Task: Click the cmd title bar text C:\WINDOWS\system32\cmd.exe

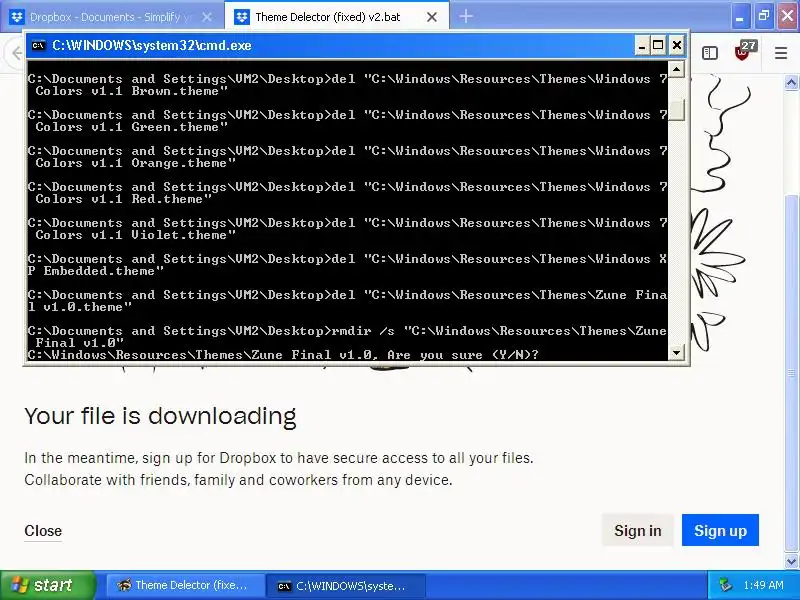Action: (x=152, y=45)
